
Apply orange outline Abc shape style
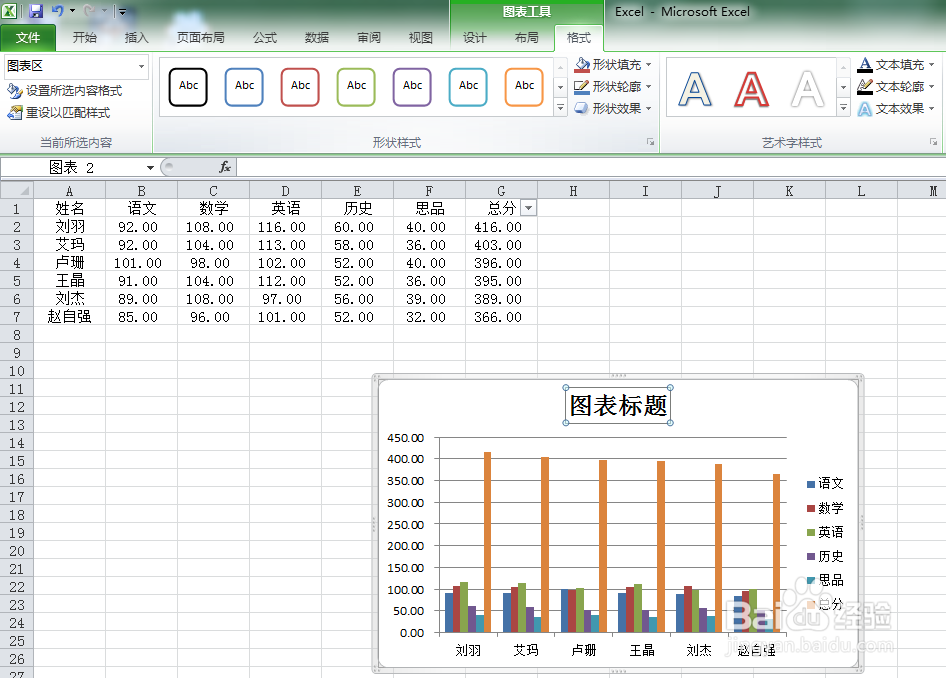click(524, 87)
